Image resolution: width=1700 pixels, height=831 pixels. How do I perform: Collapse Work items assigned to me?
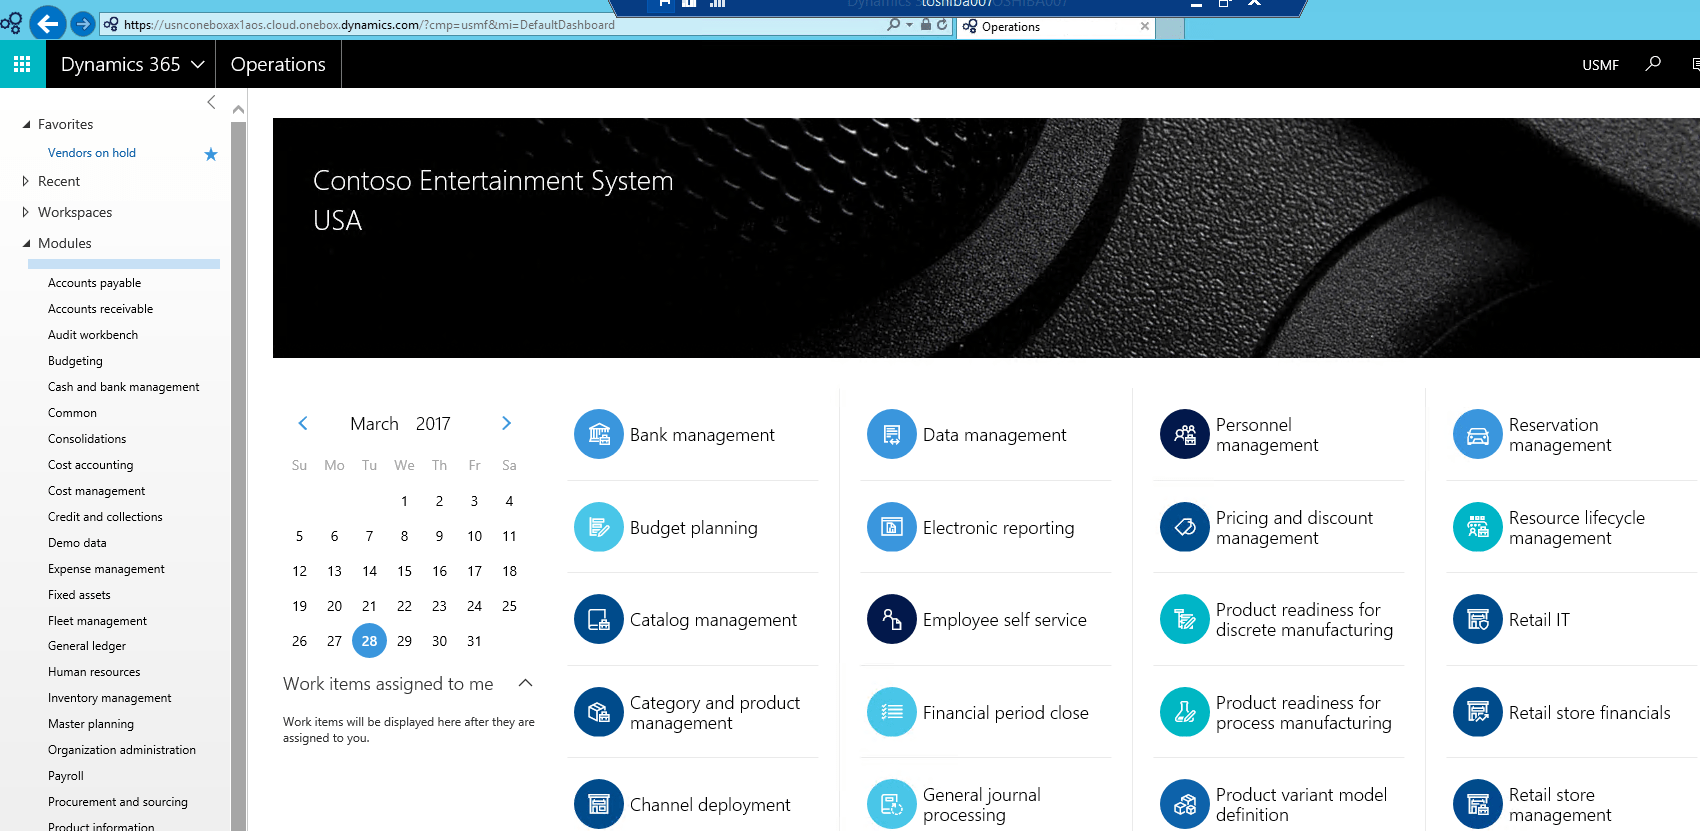525,683
